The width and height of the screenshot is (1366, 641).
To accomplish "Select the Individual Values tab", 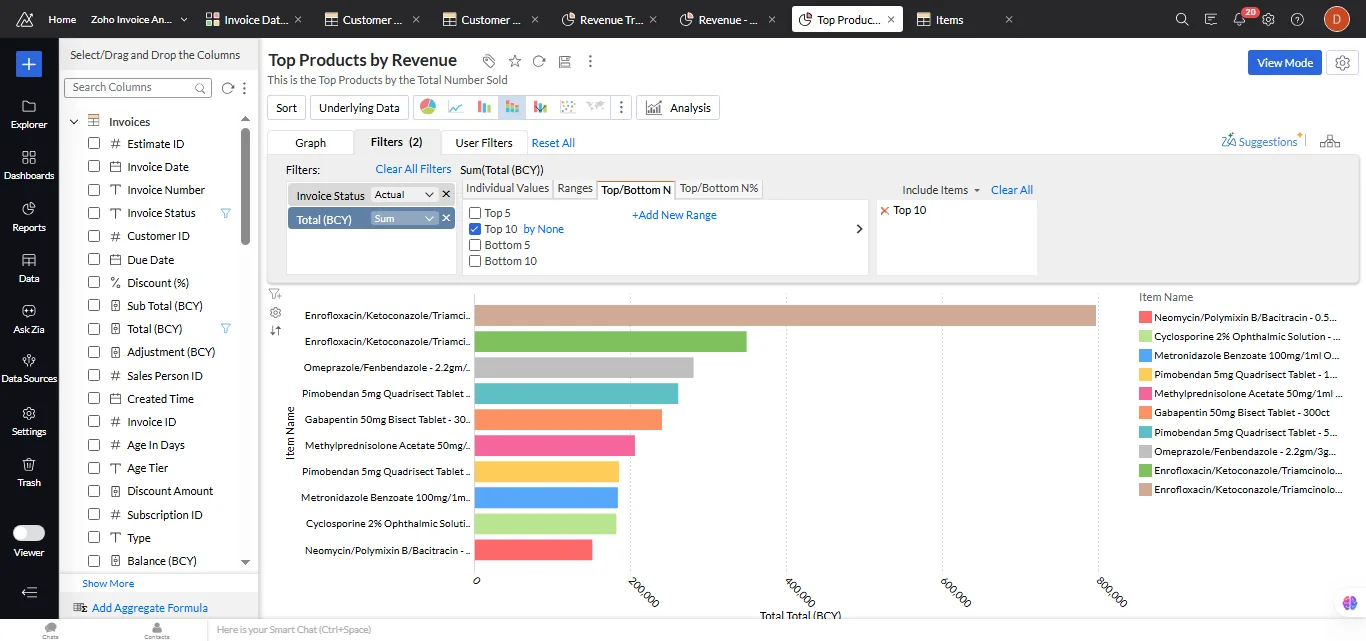I will 508,188.
